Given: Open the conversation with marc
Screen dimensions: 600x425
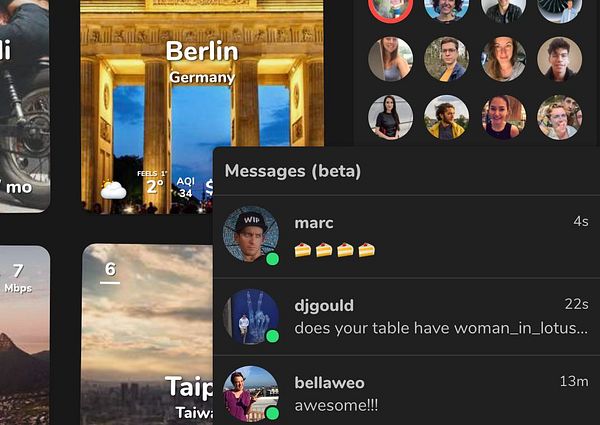Looking at the screenshot, I should (406, 236).
